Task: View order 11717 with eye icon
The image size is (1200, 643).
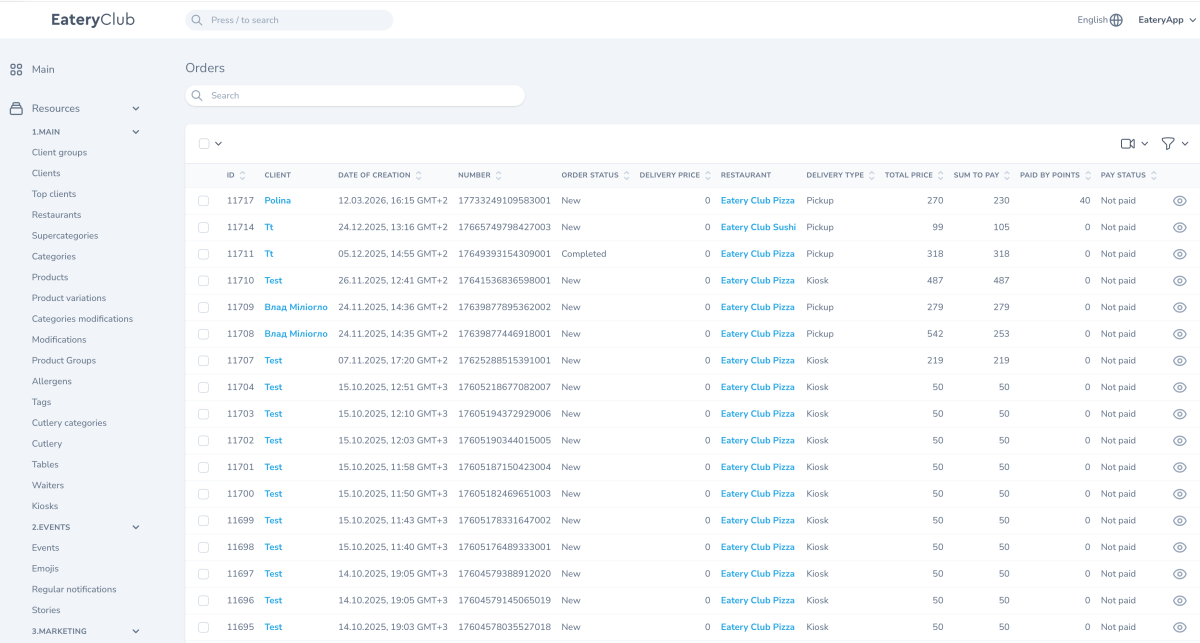Action: 1179,201
